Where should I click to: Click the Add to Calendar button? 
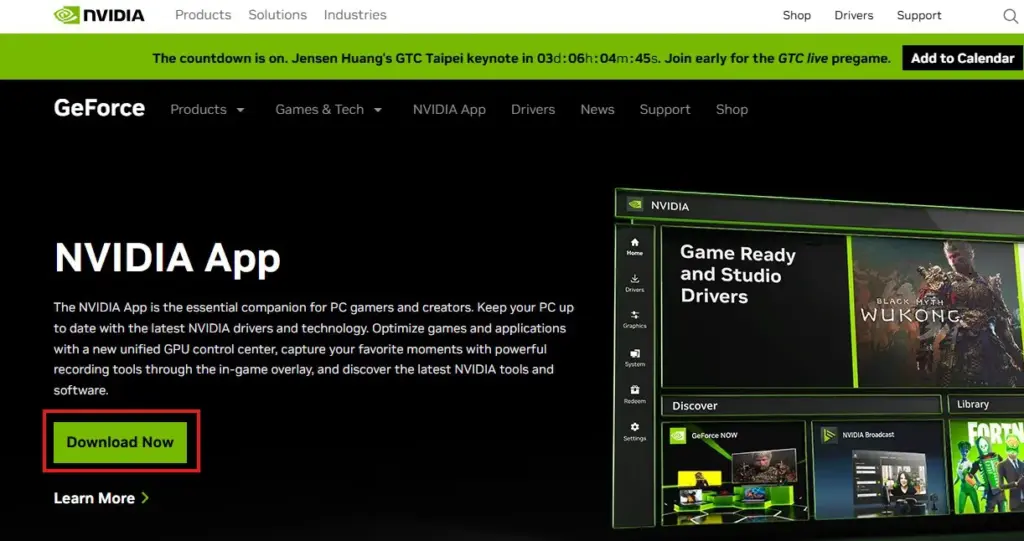pos(962,58)
